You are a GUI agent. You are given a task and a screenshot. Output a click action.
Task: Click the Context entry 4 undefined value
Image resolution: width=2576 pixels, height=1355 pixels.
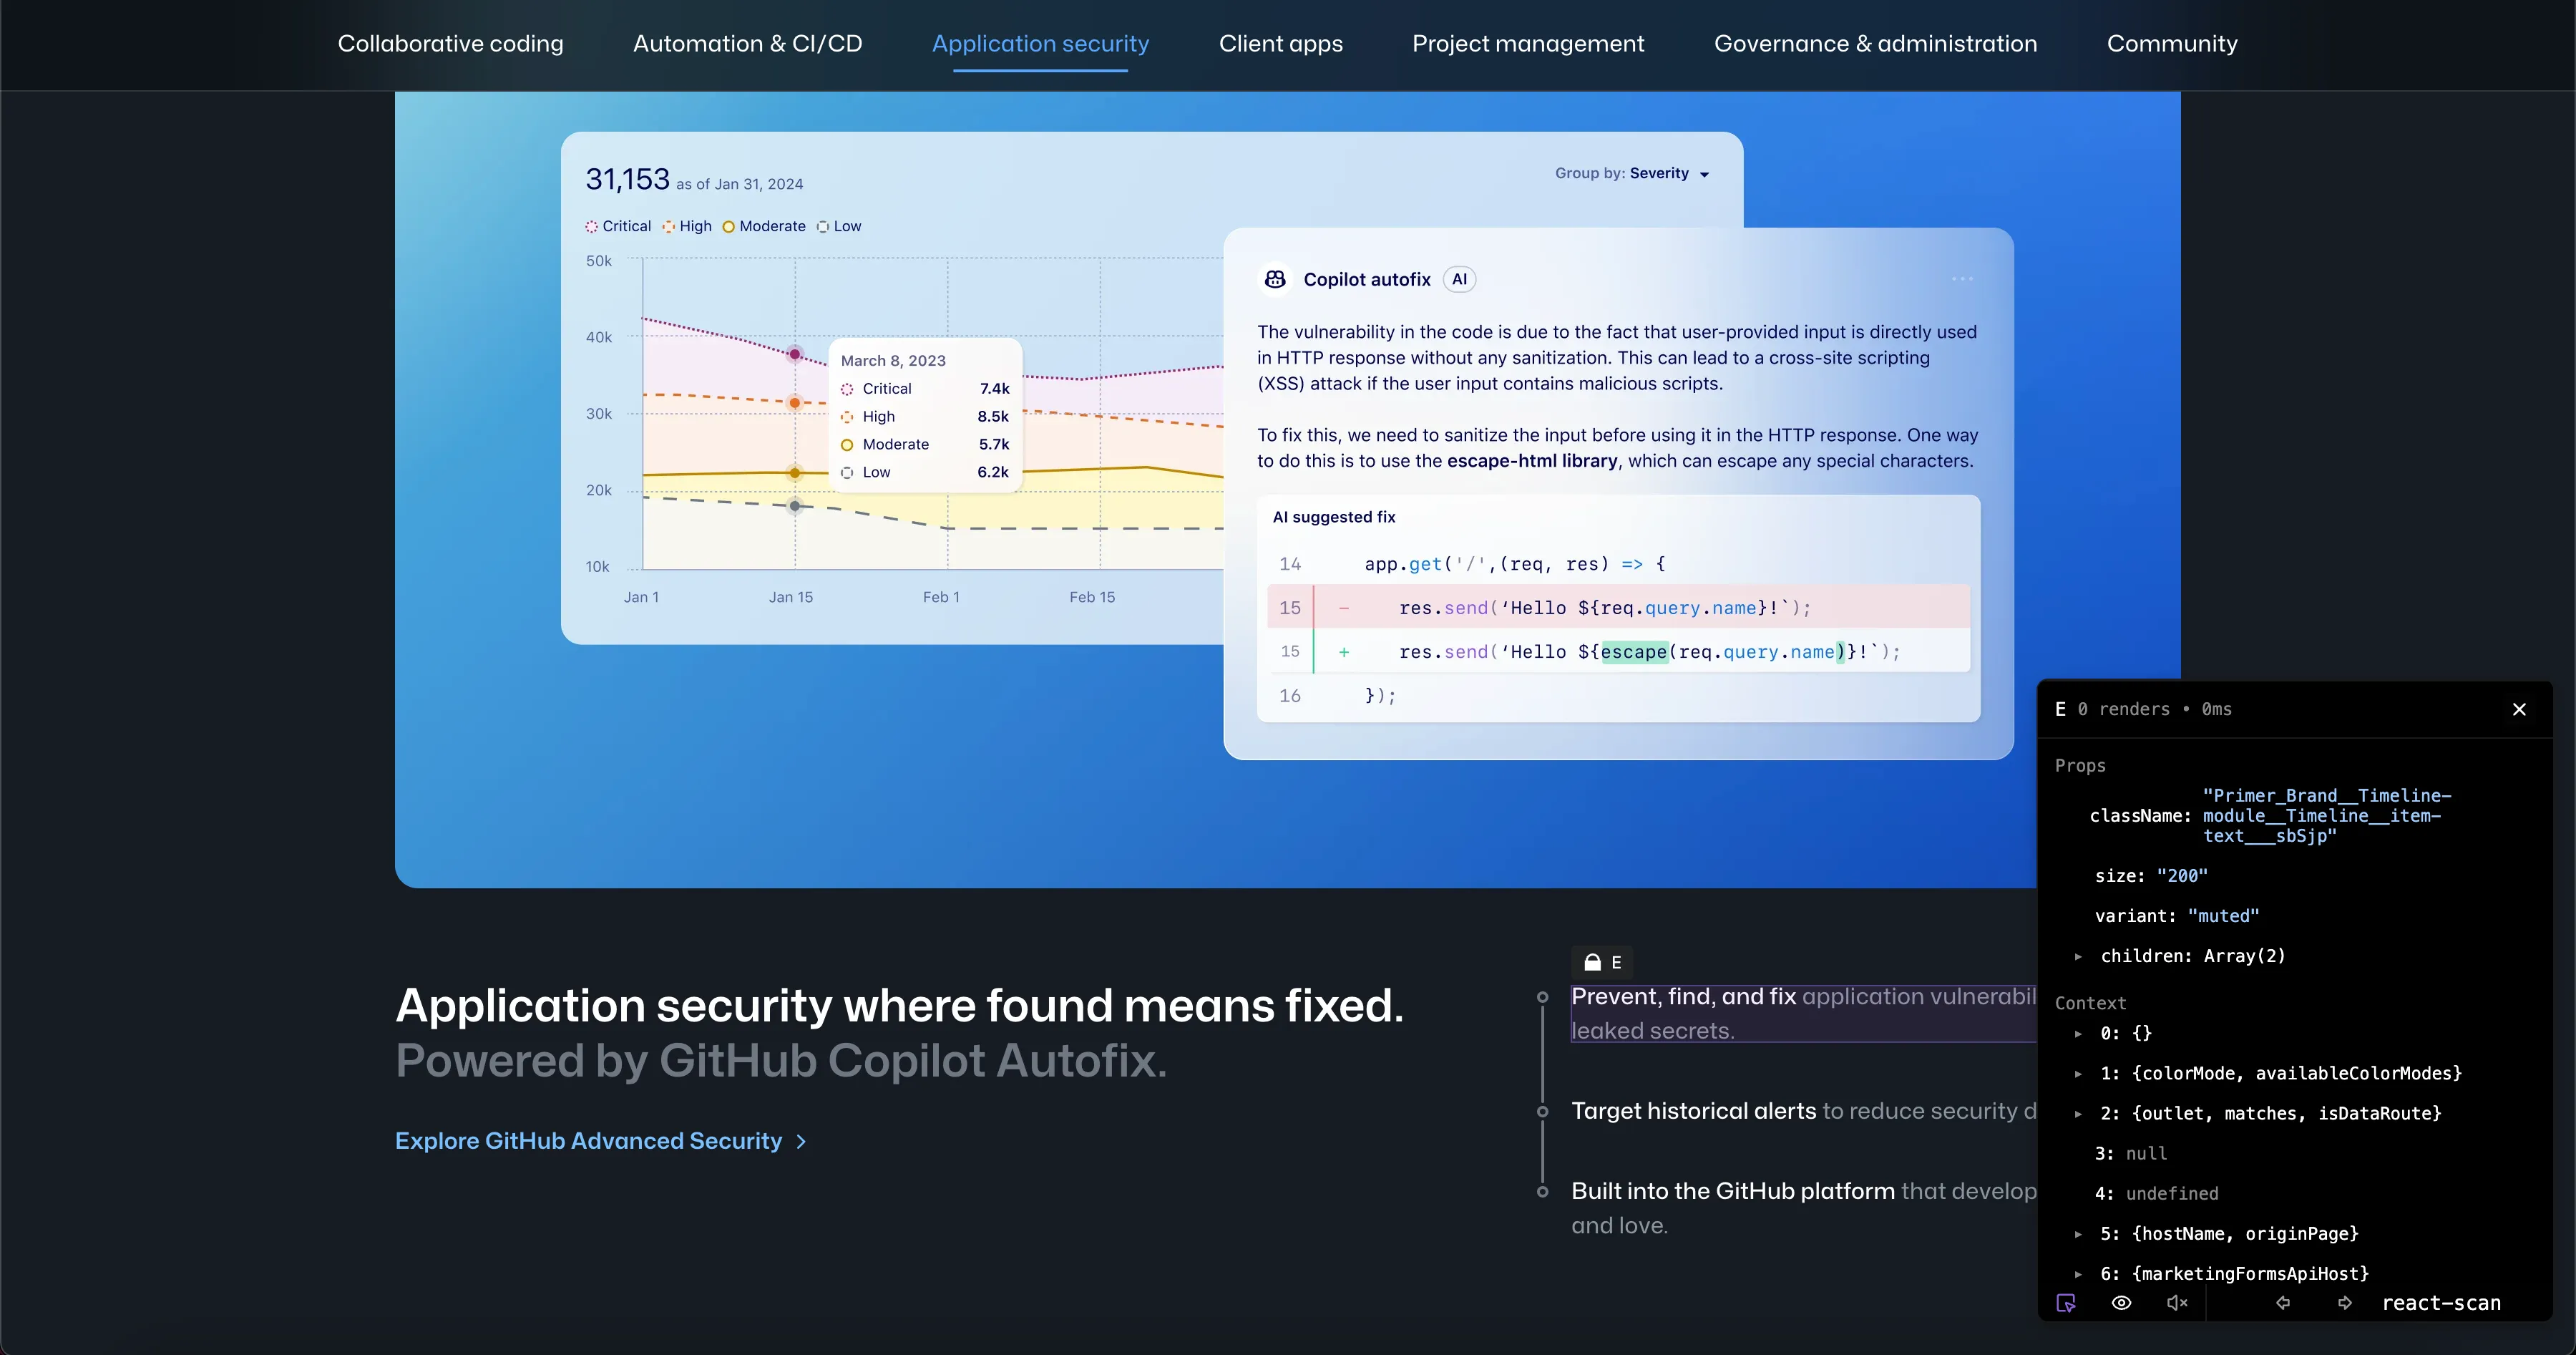(x=2172, y=1194)
